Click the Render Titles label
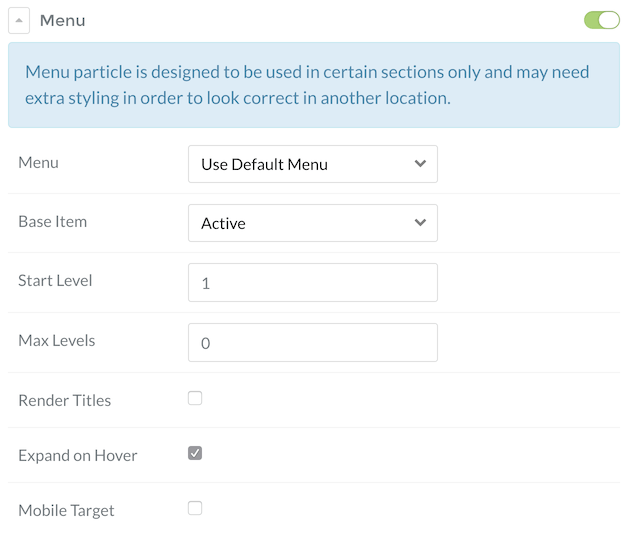Viewport: 629px width, 538px height. 65,400
